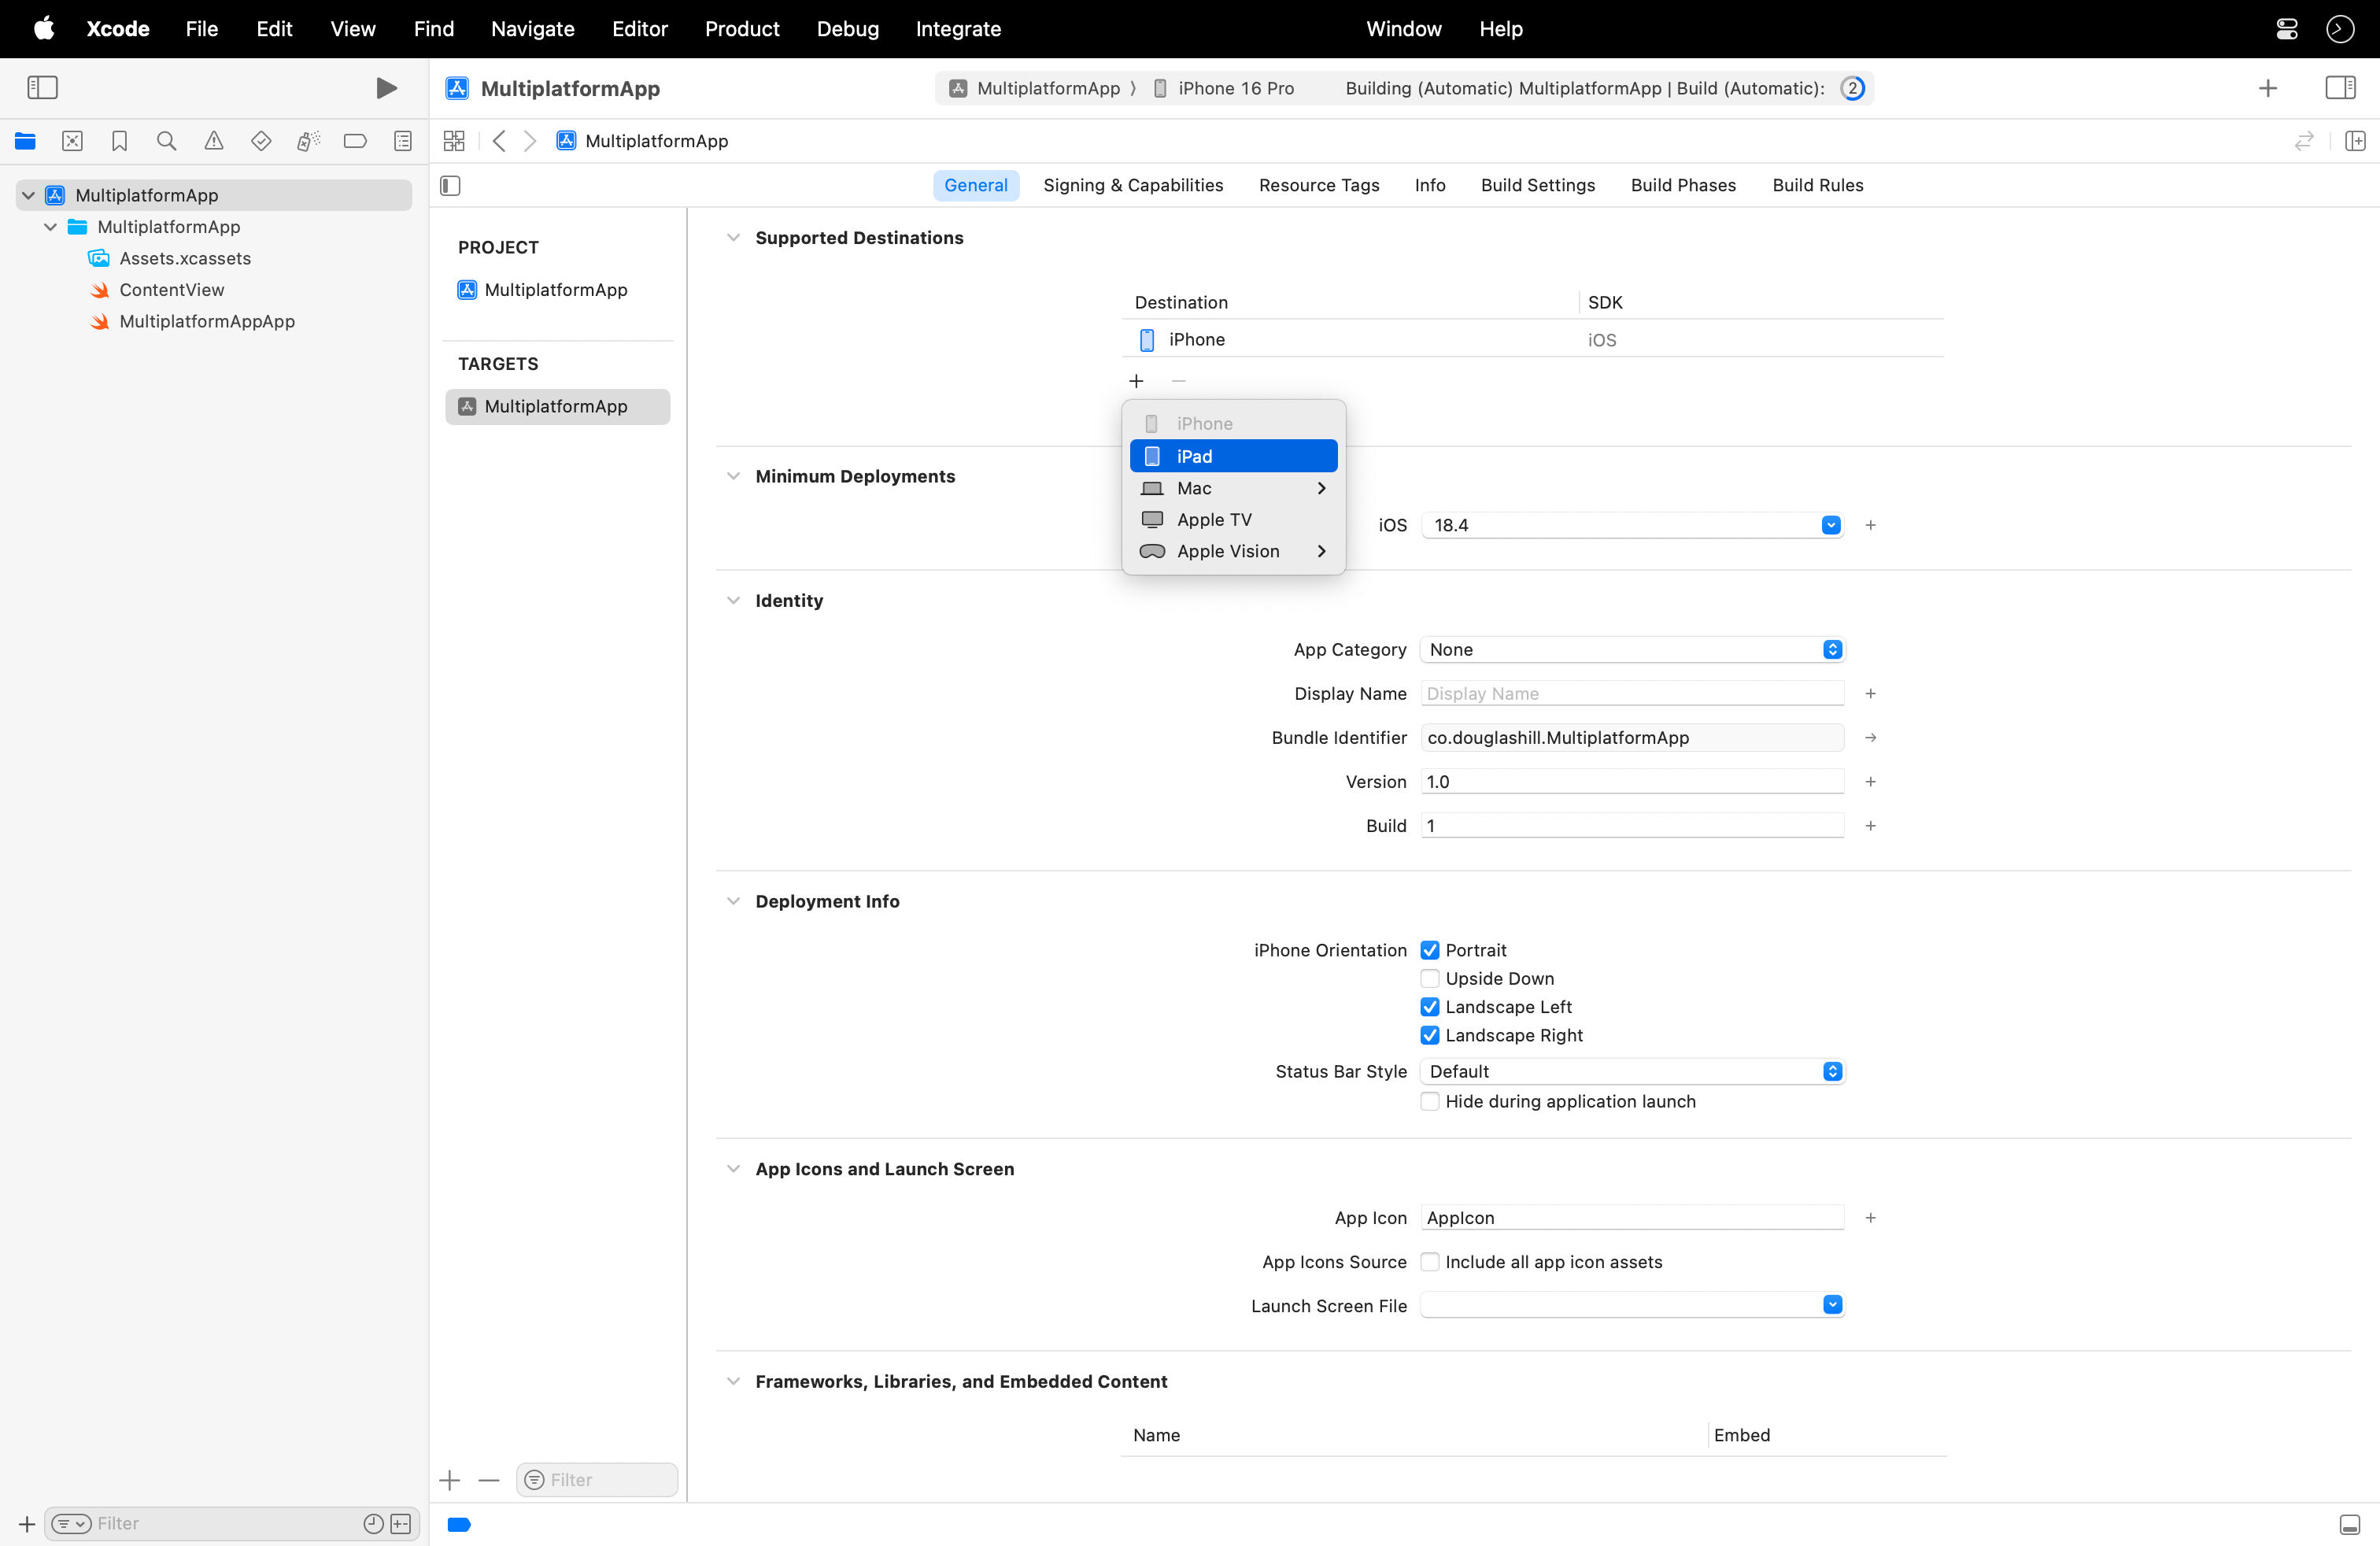Select the Breakpoint navigator icon
The image size is (2380, 1546).
pyautogui.click(x=355, y=141)
